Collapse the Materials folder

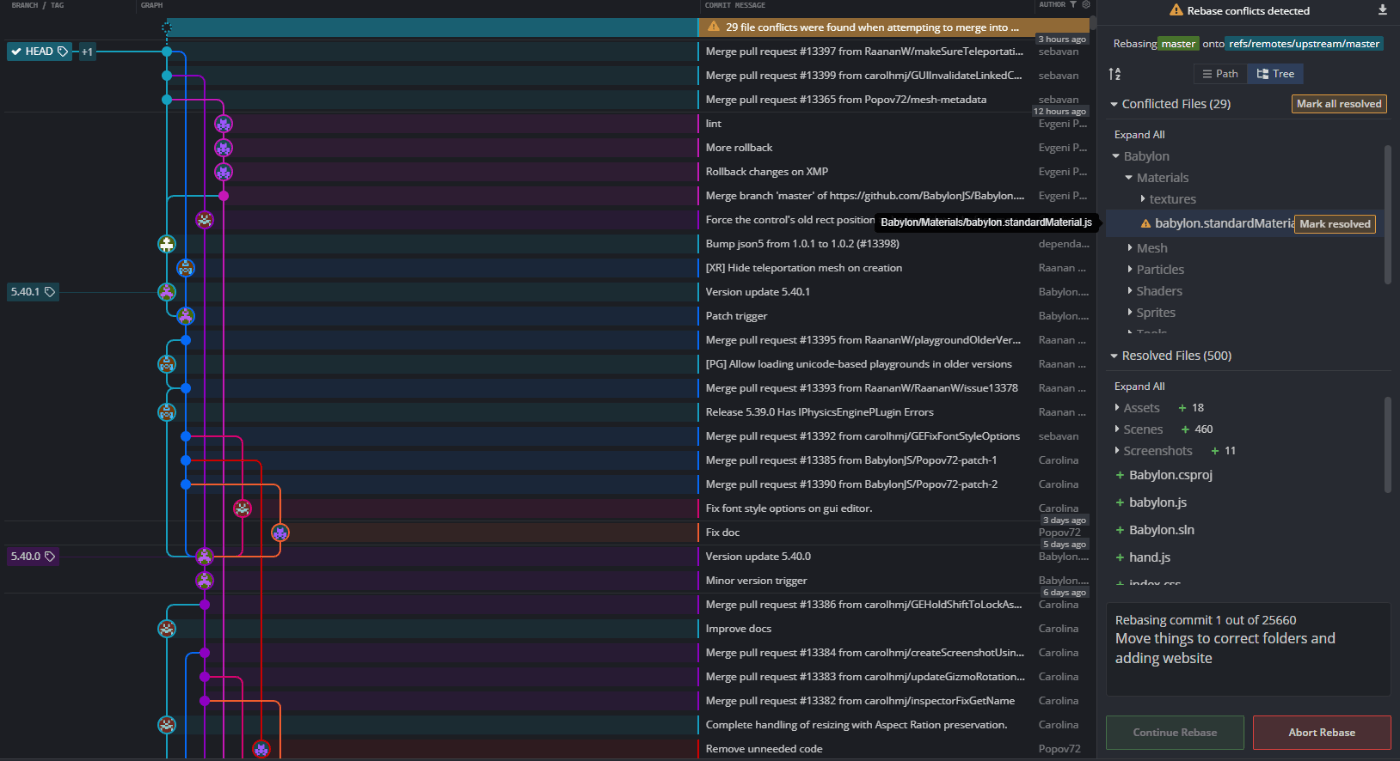tap(1129, 178)
